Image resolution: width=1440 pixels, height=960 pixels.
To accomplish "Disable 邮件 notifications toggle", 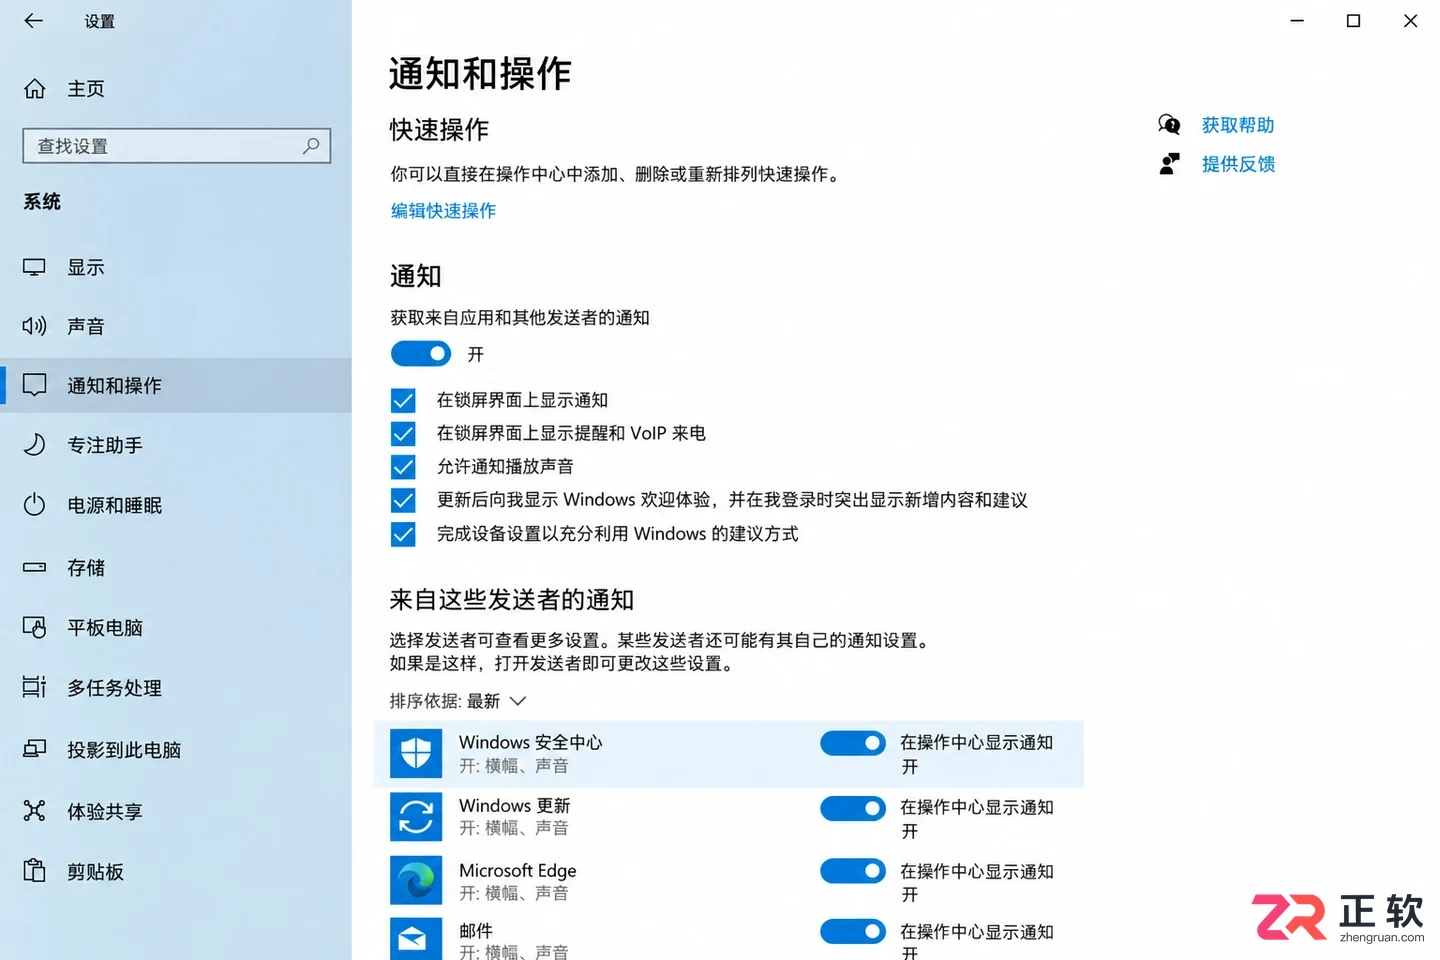I will click(853, 932).
